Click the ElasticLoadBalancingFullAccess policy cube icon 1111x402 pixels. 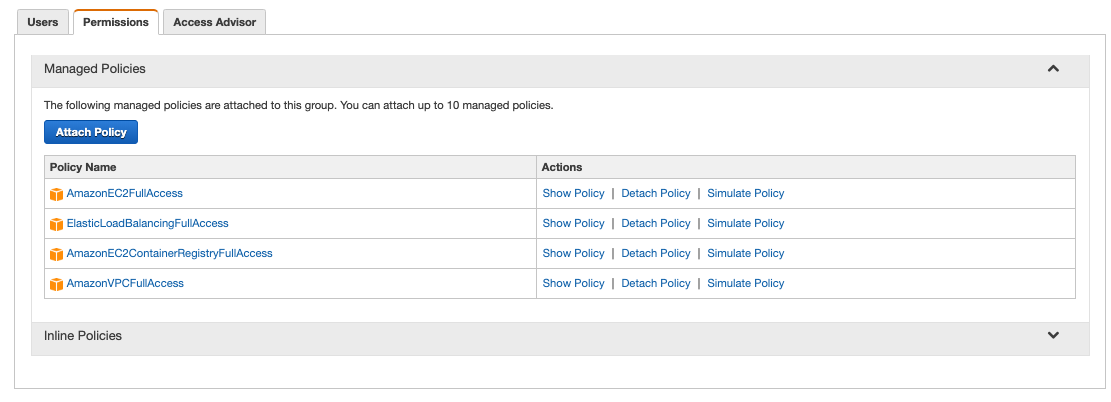point(57,224)
